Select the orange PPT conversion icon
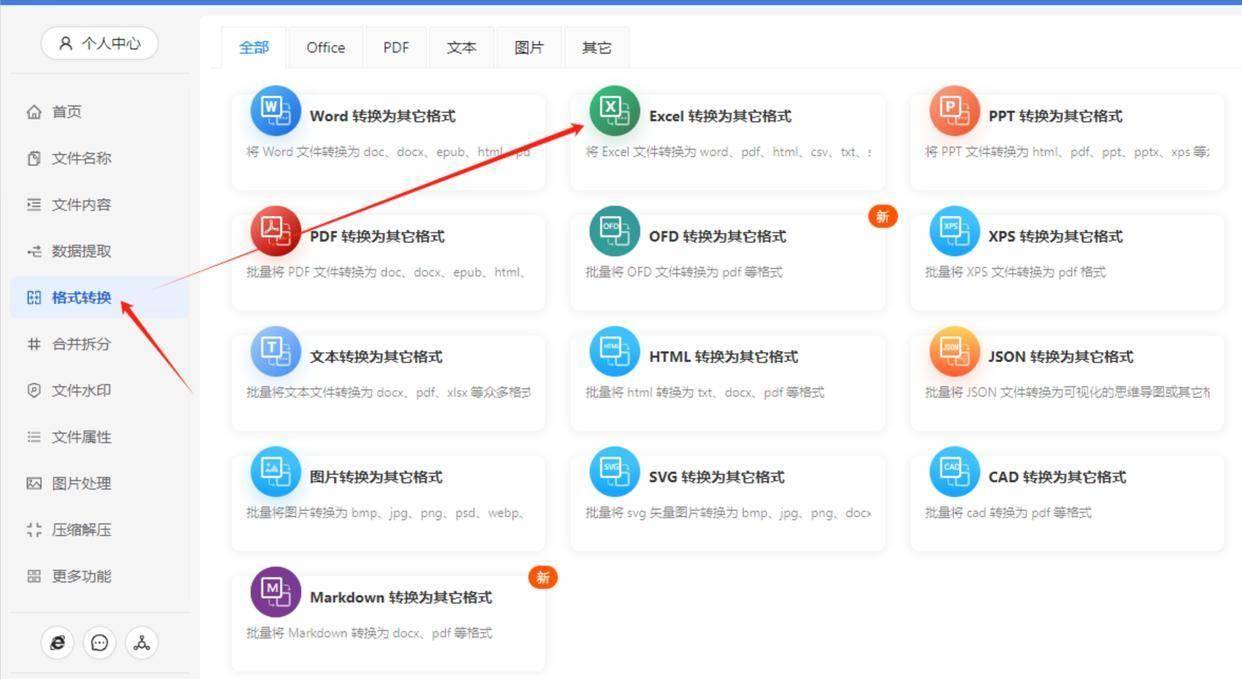 click(954, 111)
